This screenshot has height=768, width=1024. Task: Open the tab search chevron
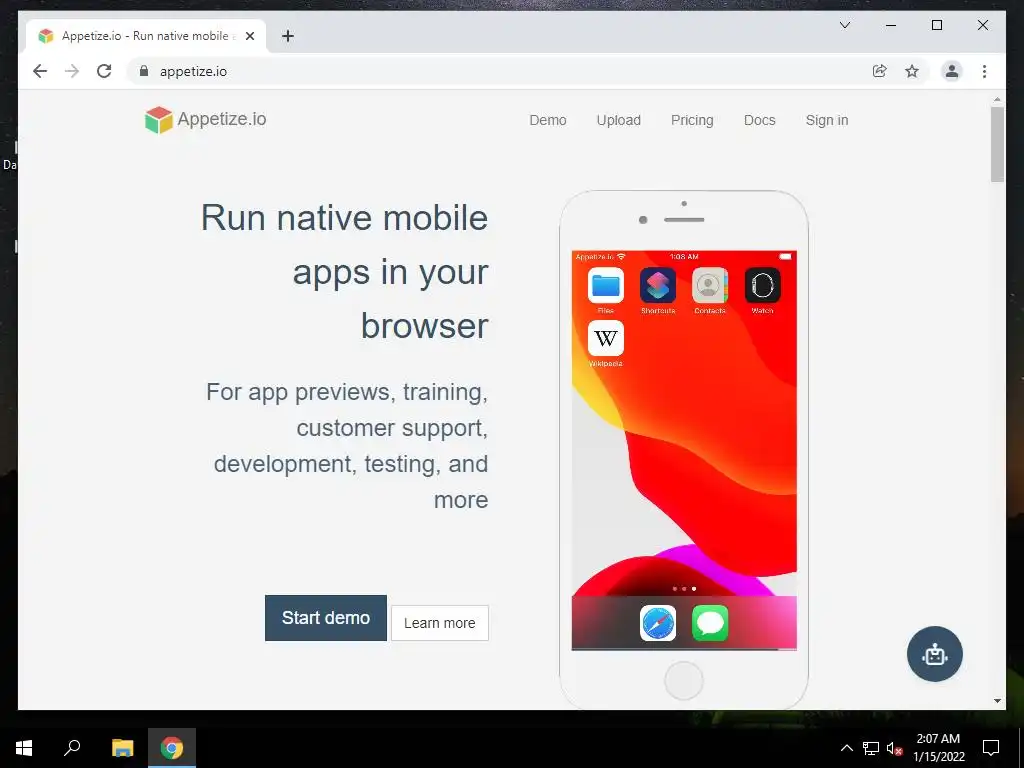point(844,25)
